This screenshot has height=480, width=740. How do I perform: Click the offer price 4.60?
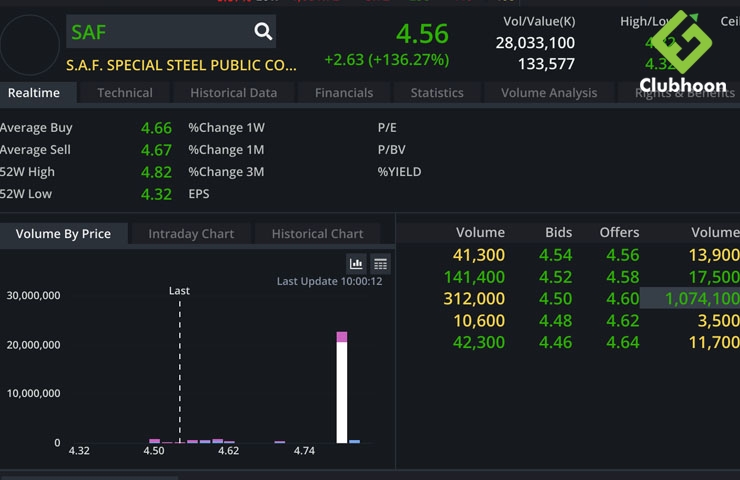pyautogui.click(x=622, y=299)
